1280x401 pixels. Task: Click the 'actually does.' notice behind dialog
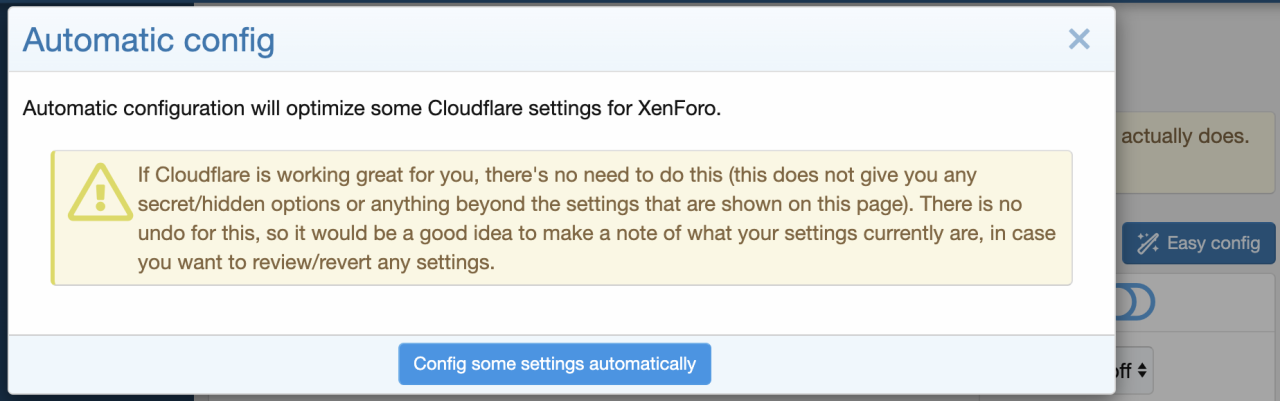(x=1184, y=136)
